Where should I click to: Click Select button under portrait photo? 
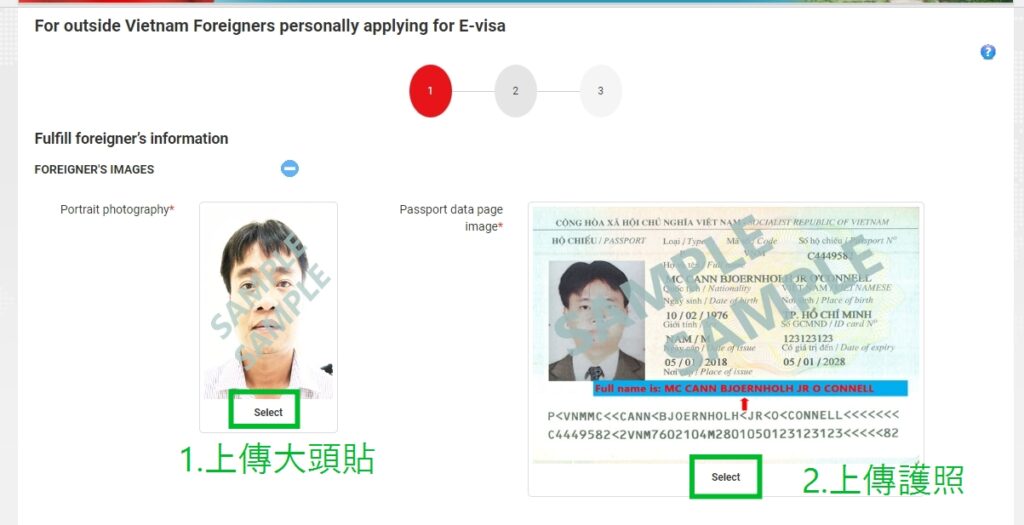[268, 412]
